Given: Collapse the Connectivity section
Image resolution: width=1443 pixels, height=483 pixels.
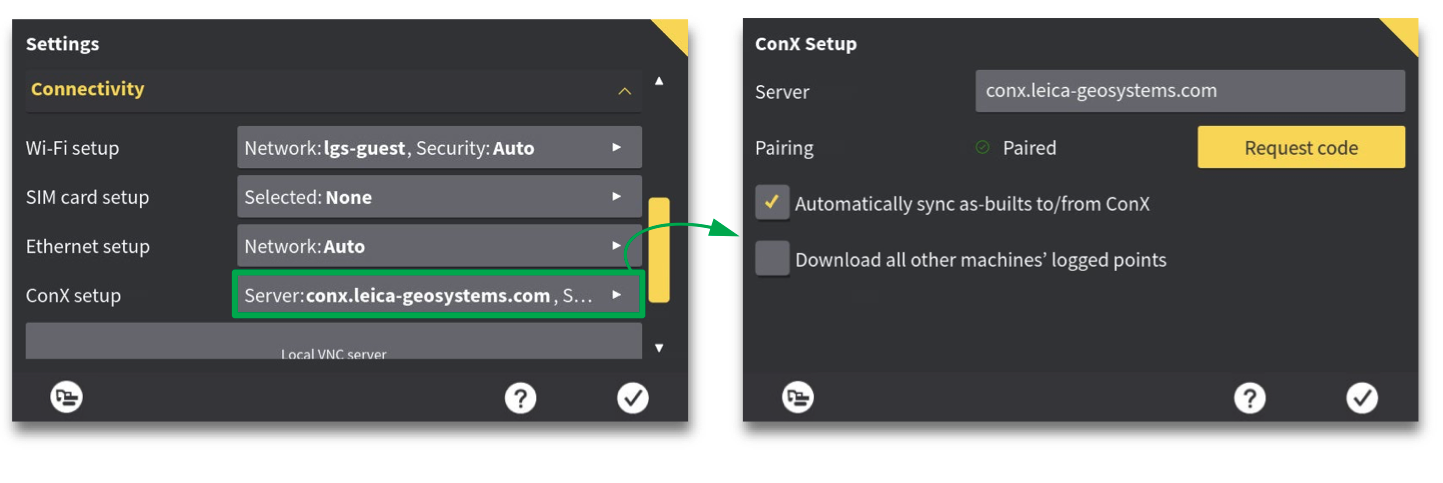Looking at the screenshot, I should pos(624,90).
